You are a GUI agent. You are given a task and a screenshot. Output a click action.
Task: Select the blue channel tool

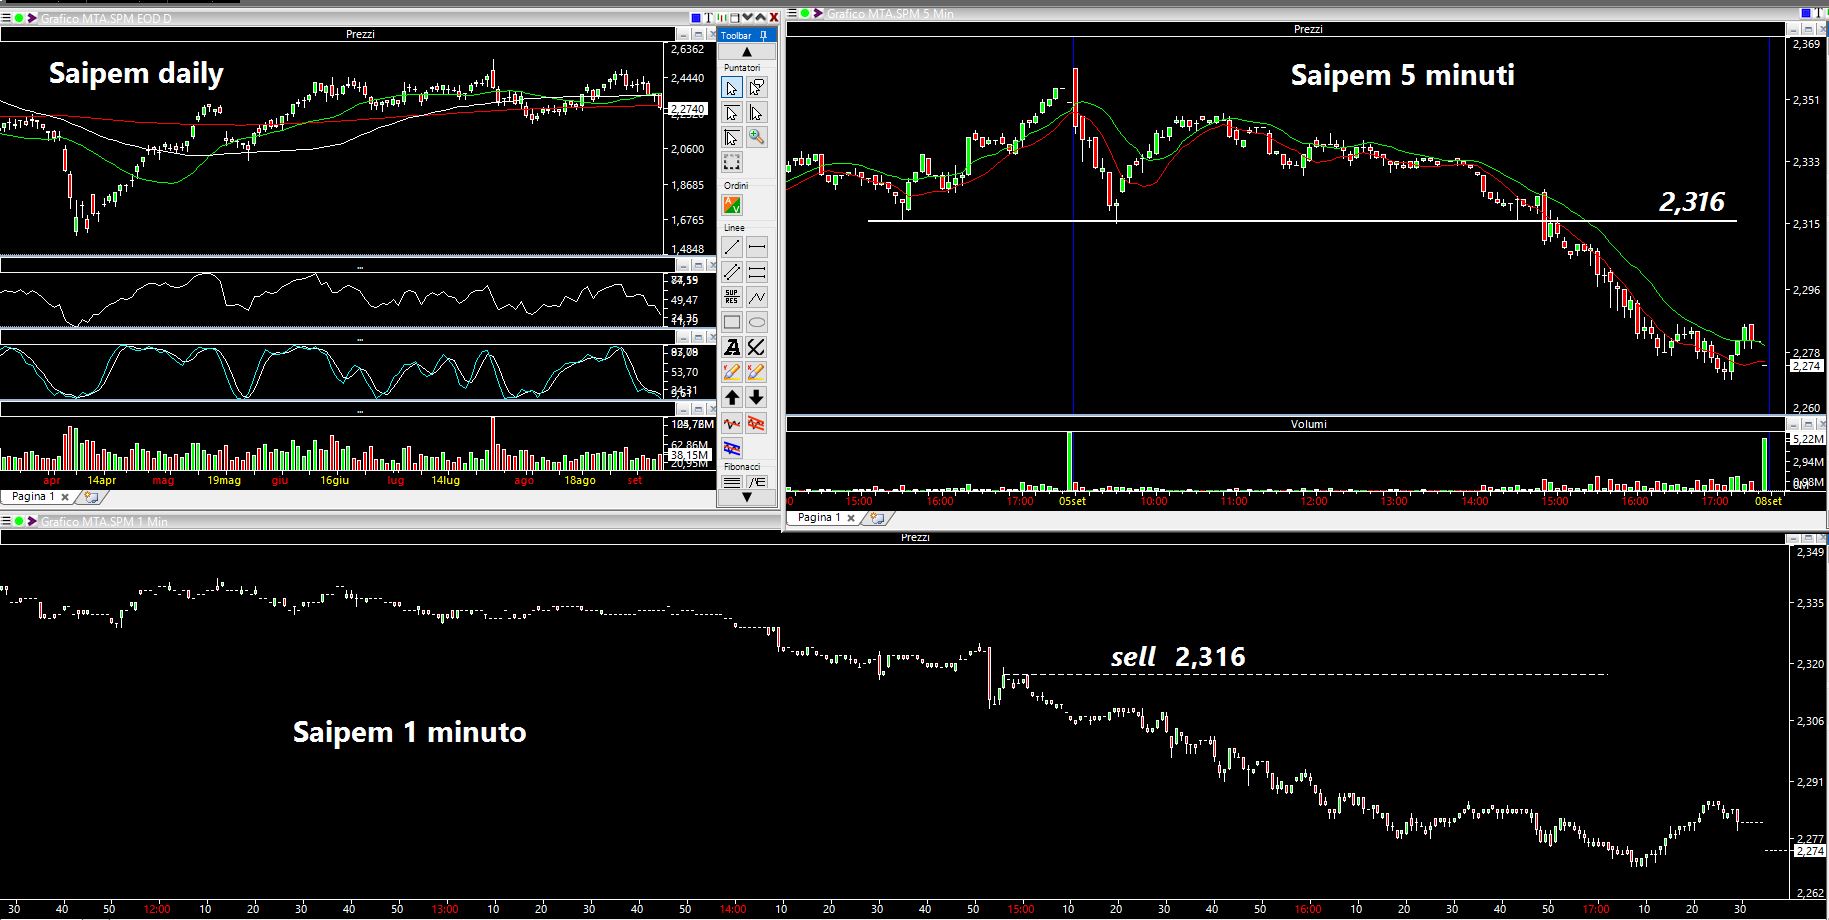(x=732, y=447)
